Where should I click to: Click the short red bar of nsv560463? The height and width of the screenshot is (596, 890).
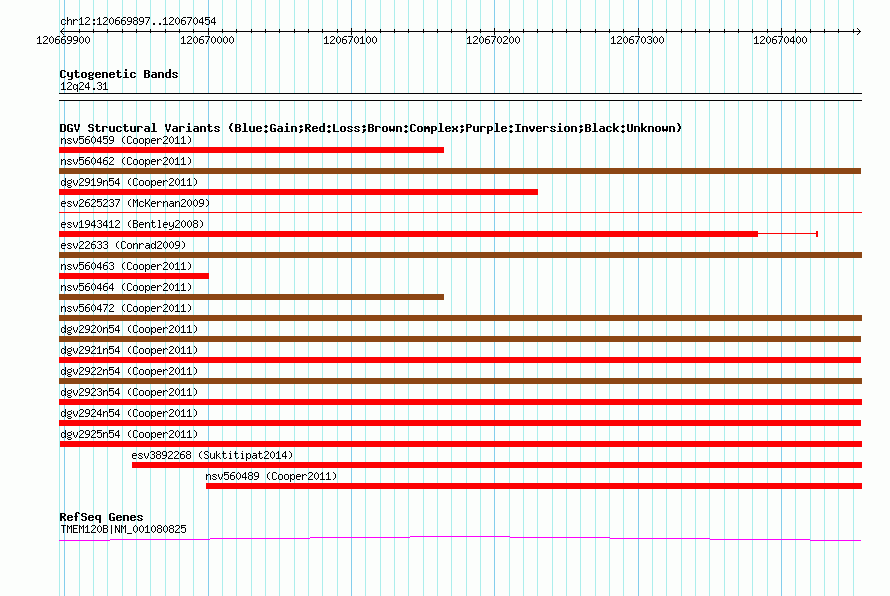pyautogui.click(x=134, y=276)
